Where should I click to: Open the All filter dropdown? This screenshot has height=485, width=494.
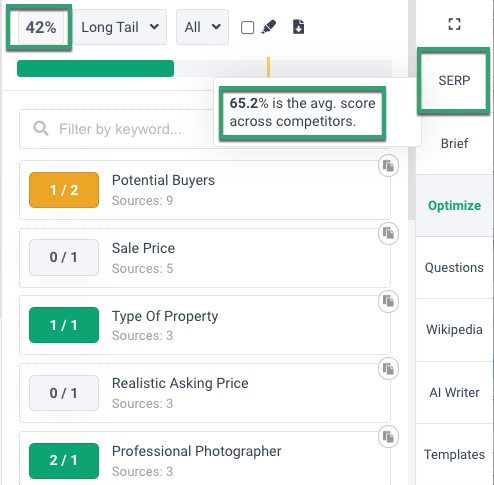[x=202, y=27]
